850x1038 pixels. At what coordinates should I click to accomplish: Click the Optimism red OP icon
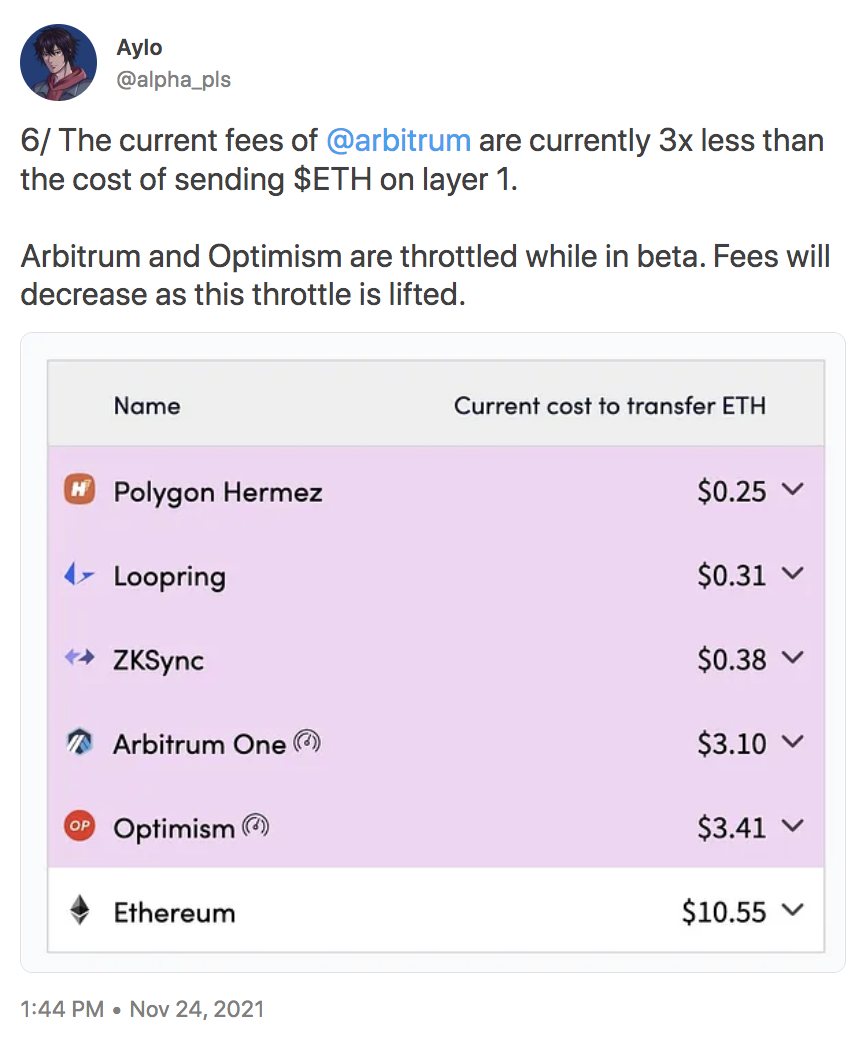coord(79,826)
